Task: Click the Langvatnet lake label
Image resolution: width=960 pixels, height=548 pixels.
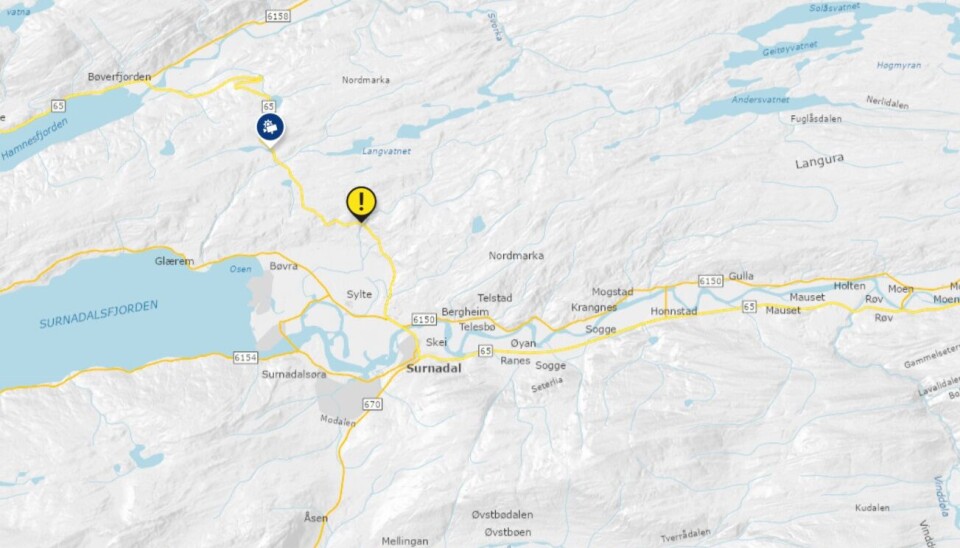Action: 386,151
